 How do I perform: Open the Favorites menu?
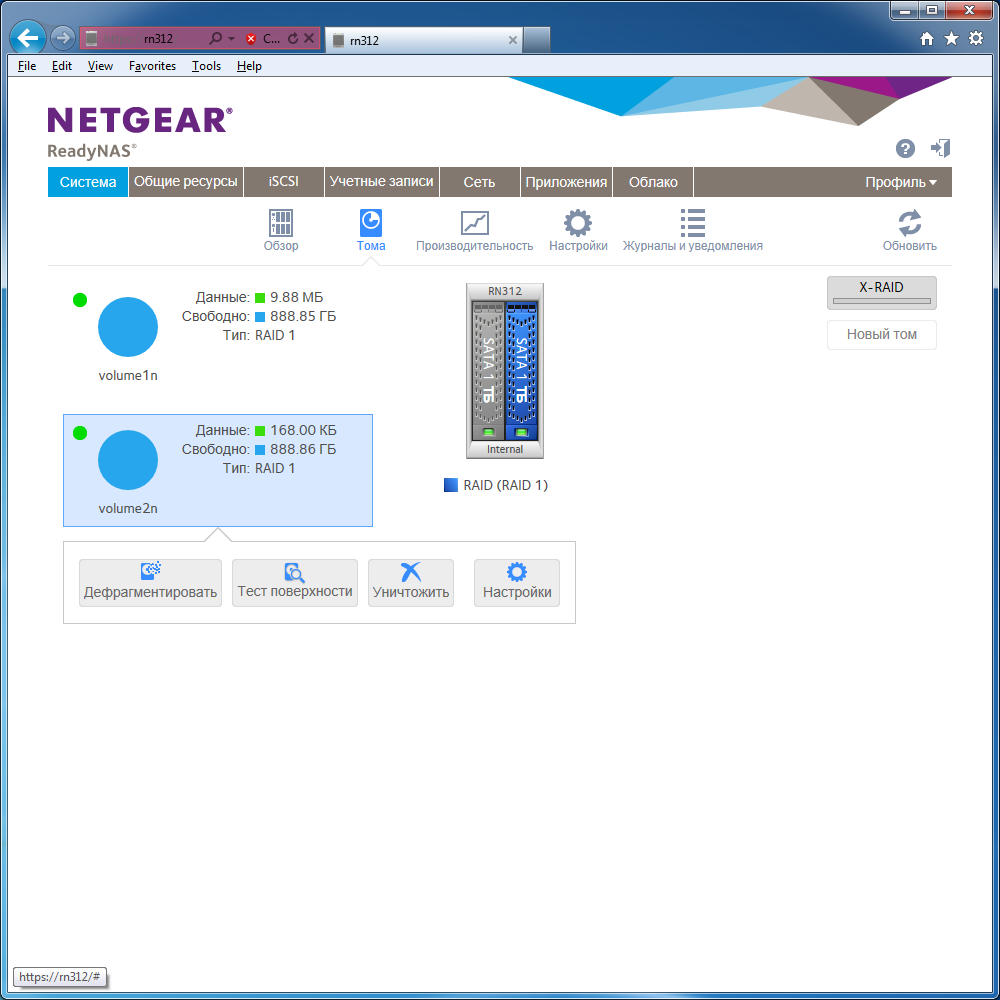click(x=152, y=66)
